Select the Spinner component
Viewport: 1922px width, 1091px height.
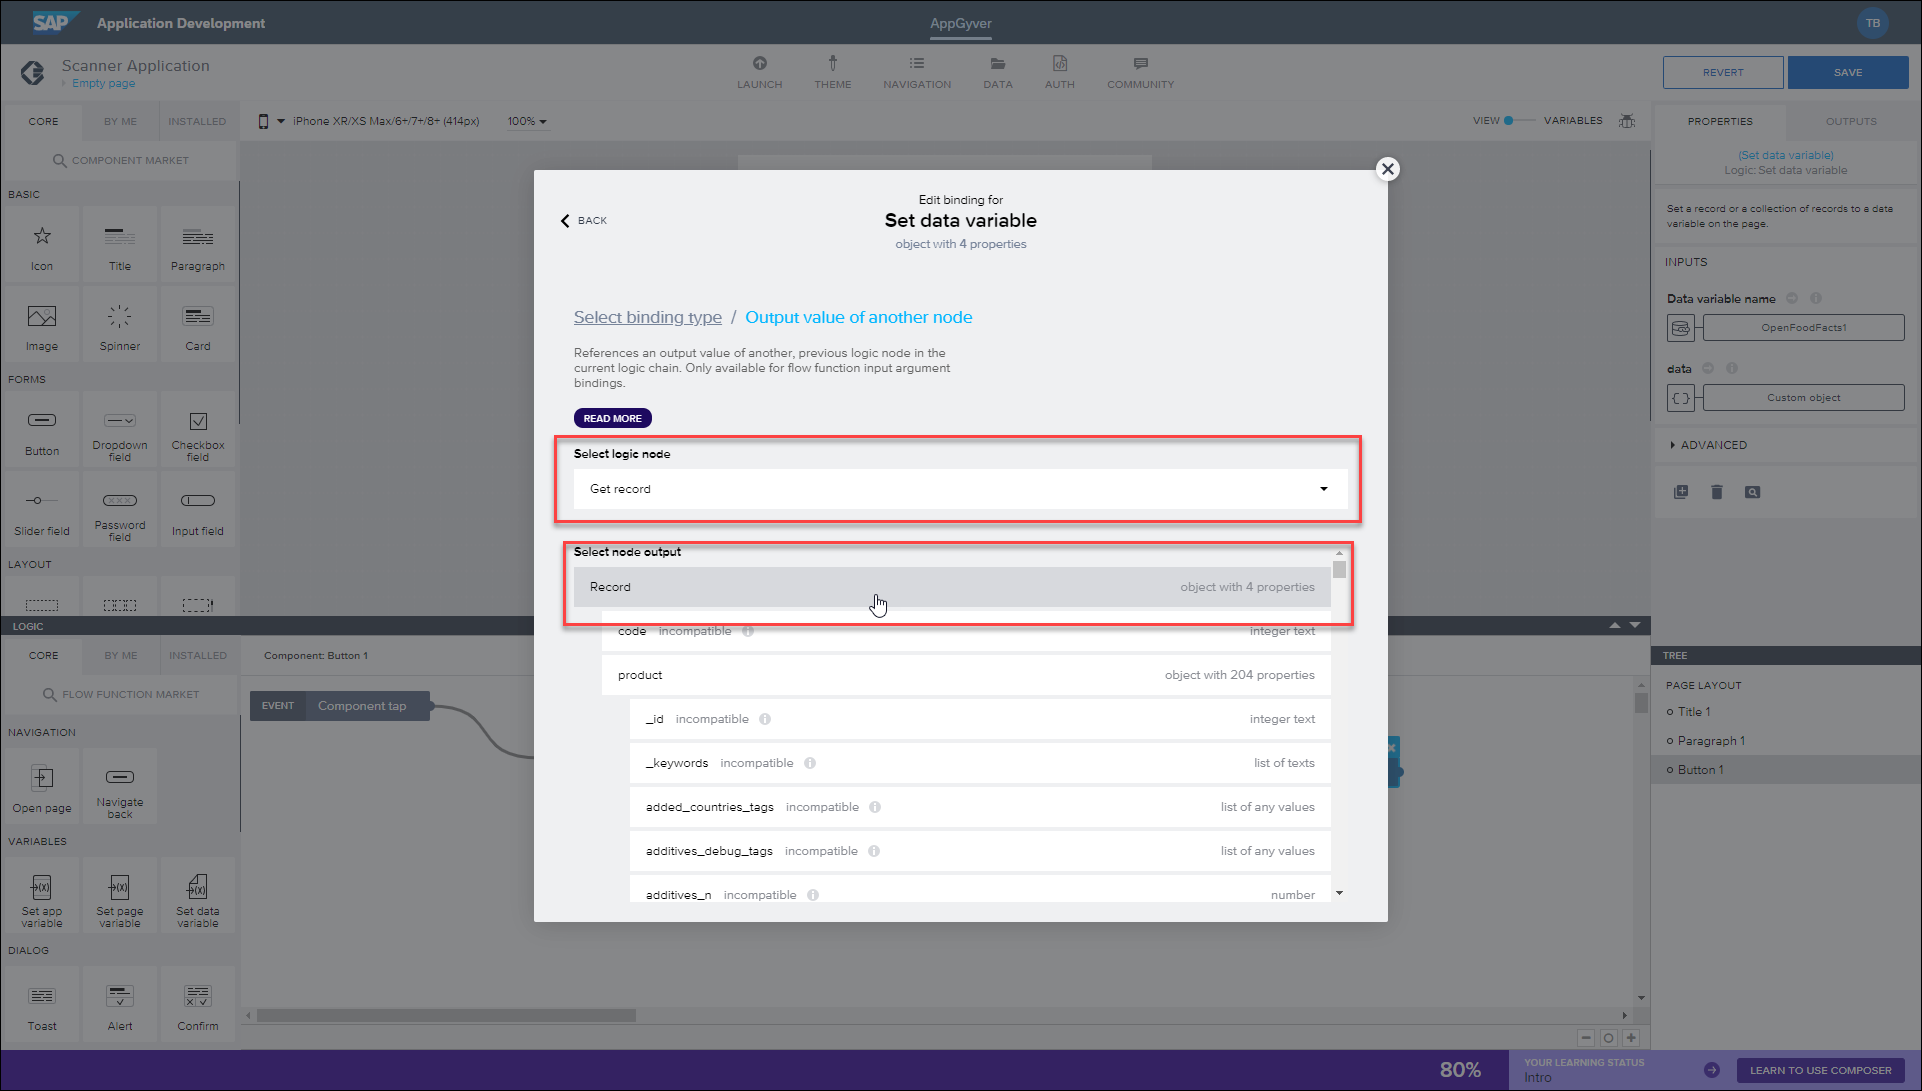[x=120, y=326]
